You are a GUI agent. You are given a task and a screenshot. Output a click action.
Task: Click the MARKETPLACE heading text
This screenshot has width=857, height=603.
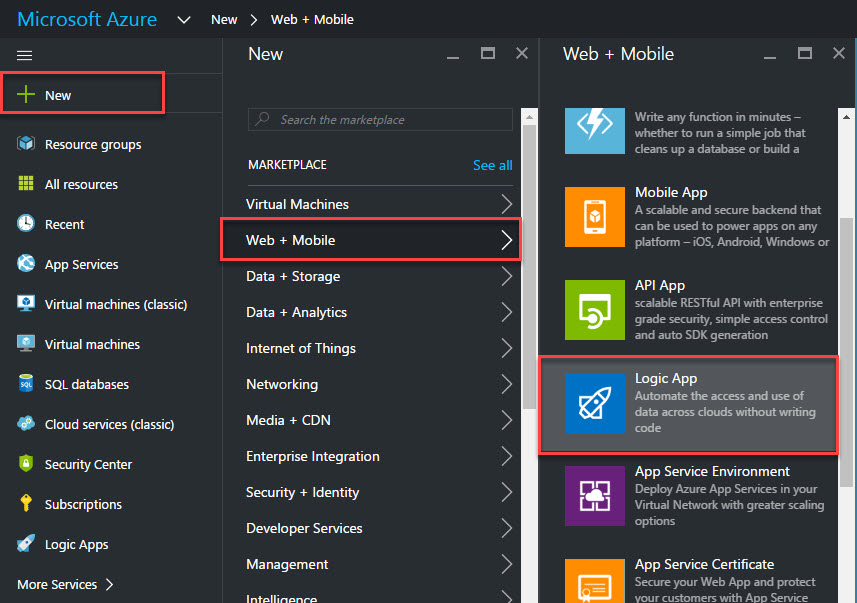[x=287, y=165]
